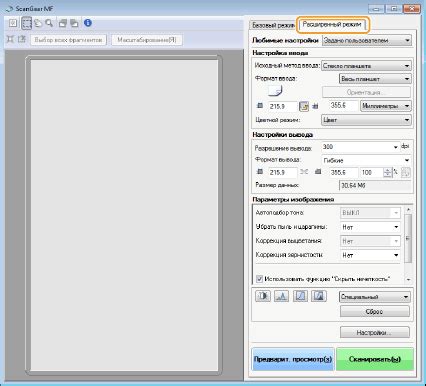Select the hand Move image tool
Screen dimensions: 426x386
tap(38, 23)
